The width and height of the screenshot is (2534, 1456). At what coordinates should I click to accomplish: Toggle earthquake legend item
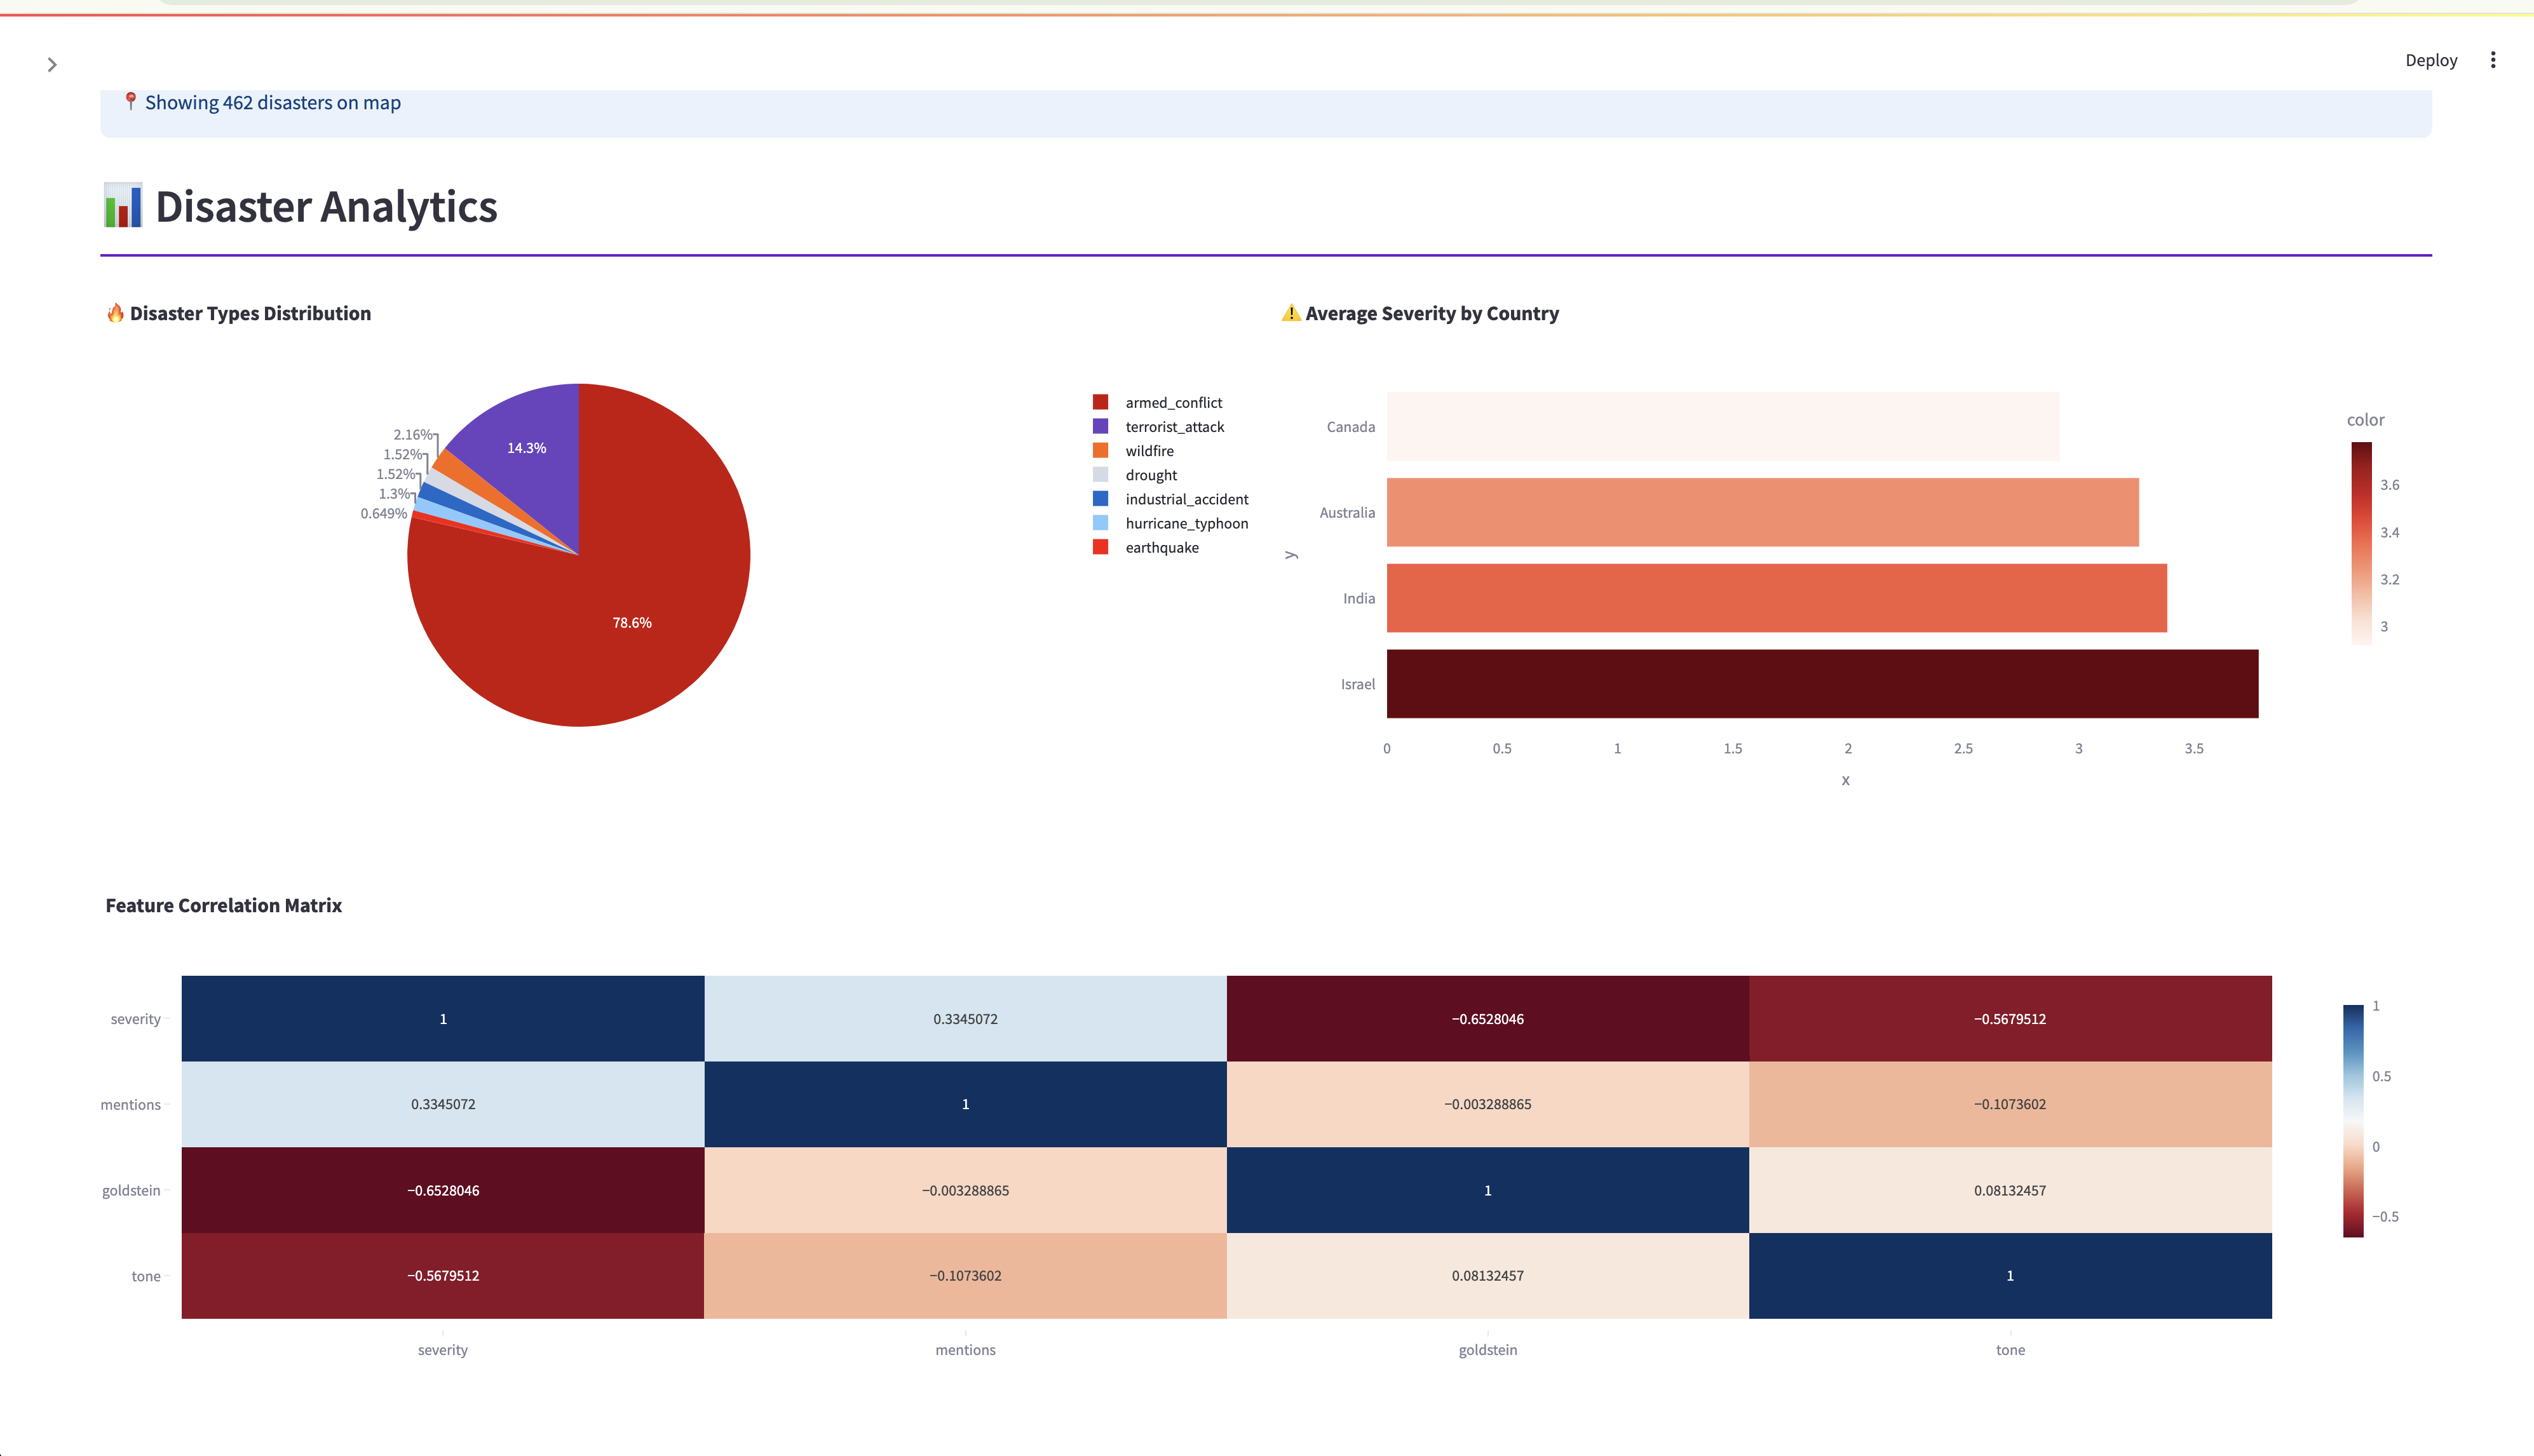(1161, 547)
